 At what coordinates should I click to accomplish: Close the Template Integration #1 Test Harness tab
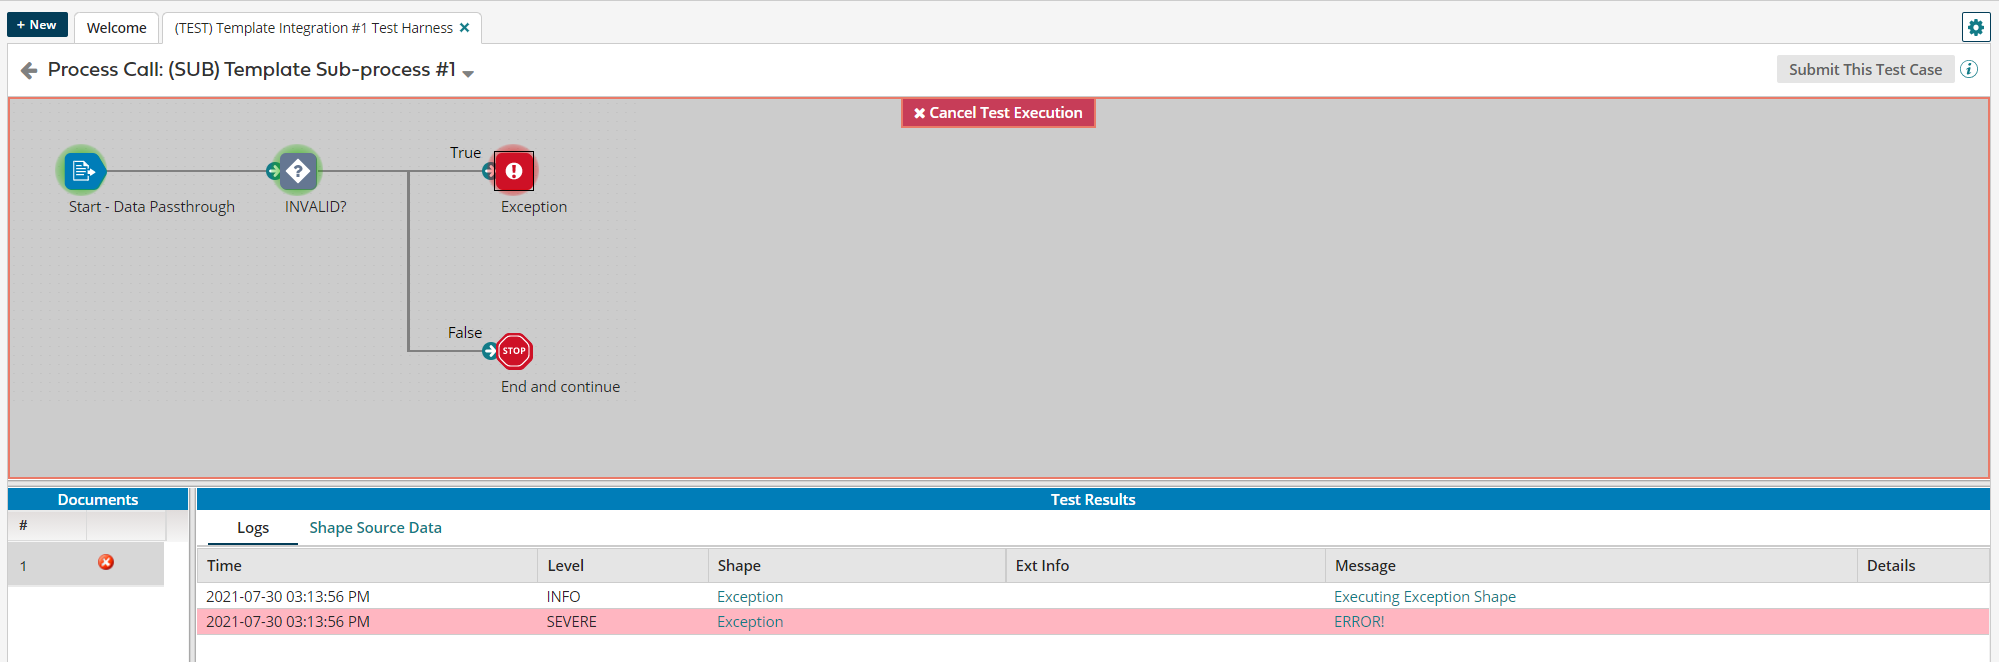[x=464, y=28]
